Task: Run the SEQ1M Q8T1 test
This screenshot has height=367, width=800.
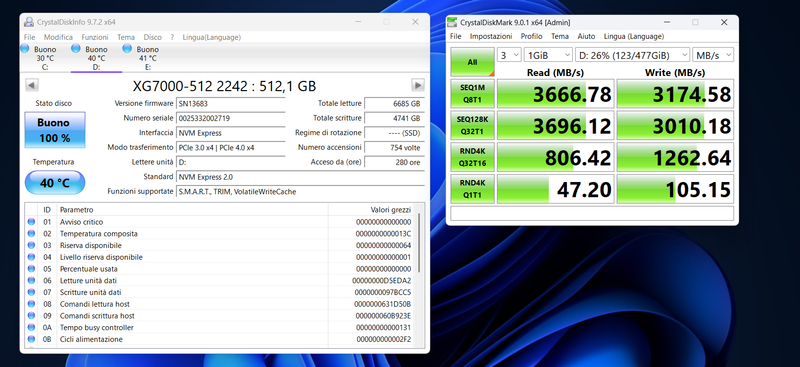Action: pos(472,93)
